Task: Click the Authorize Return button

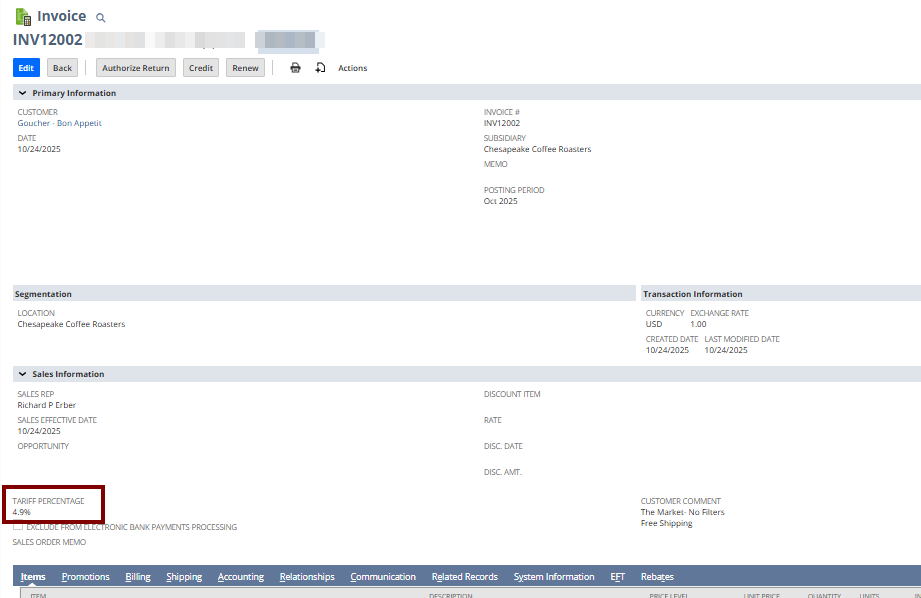Action: pyautogui.click(x=136, y=68)
